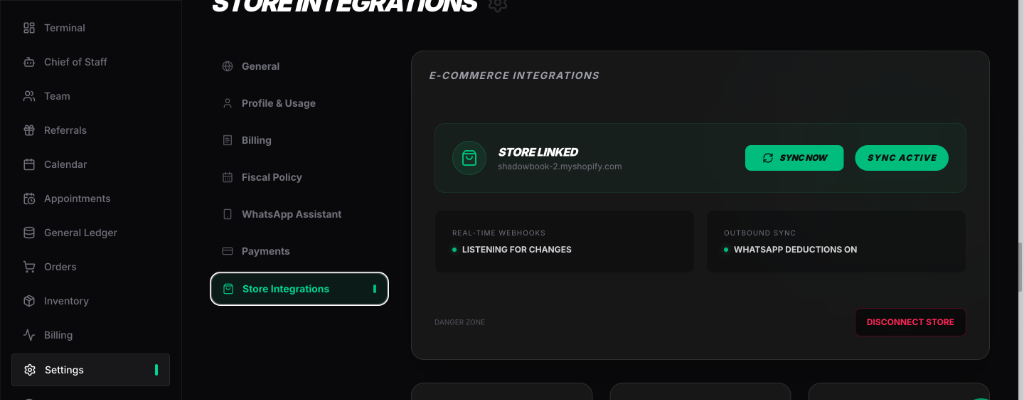Click the gear icon beside Store Integrations heading
The image size is (1024, 400).
[498, 4]
